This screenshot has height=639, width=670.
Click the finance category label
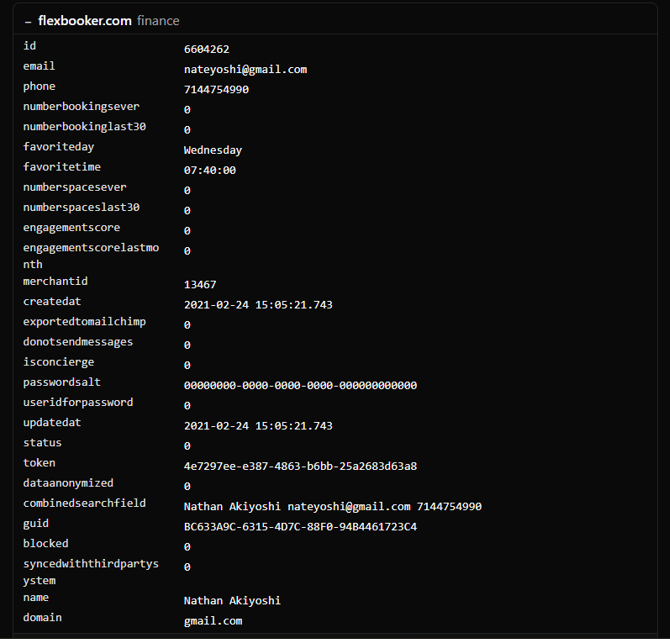tap(158, 21)
